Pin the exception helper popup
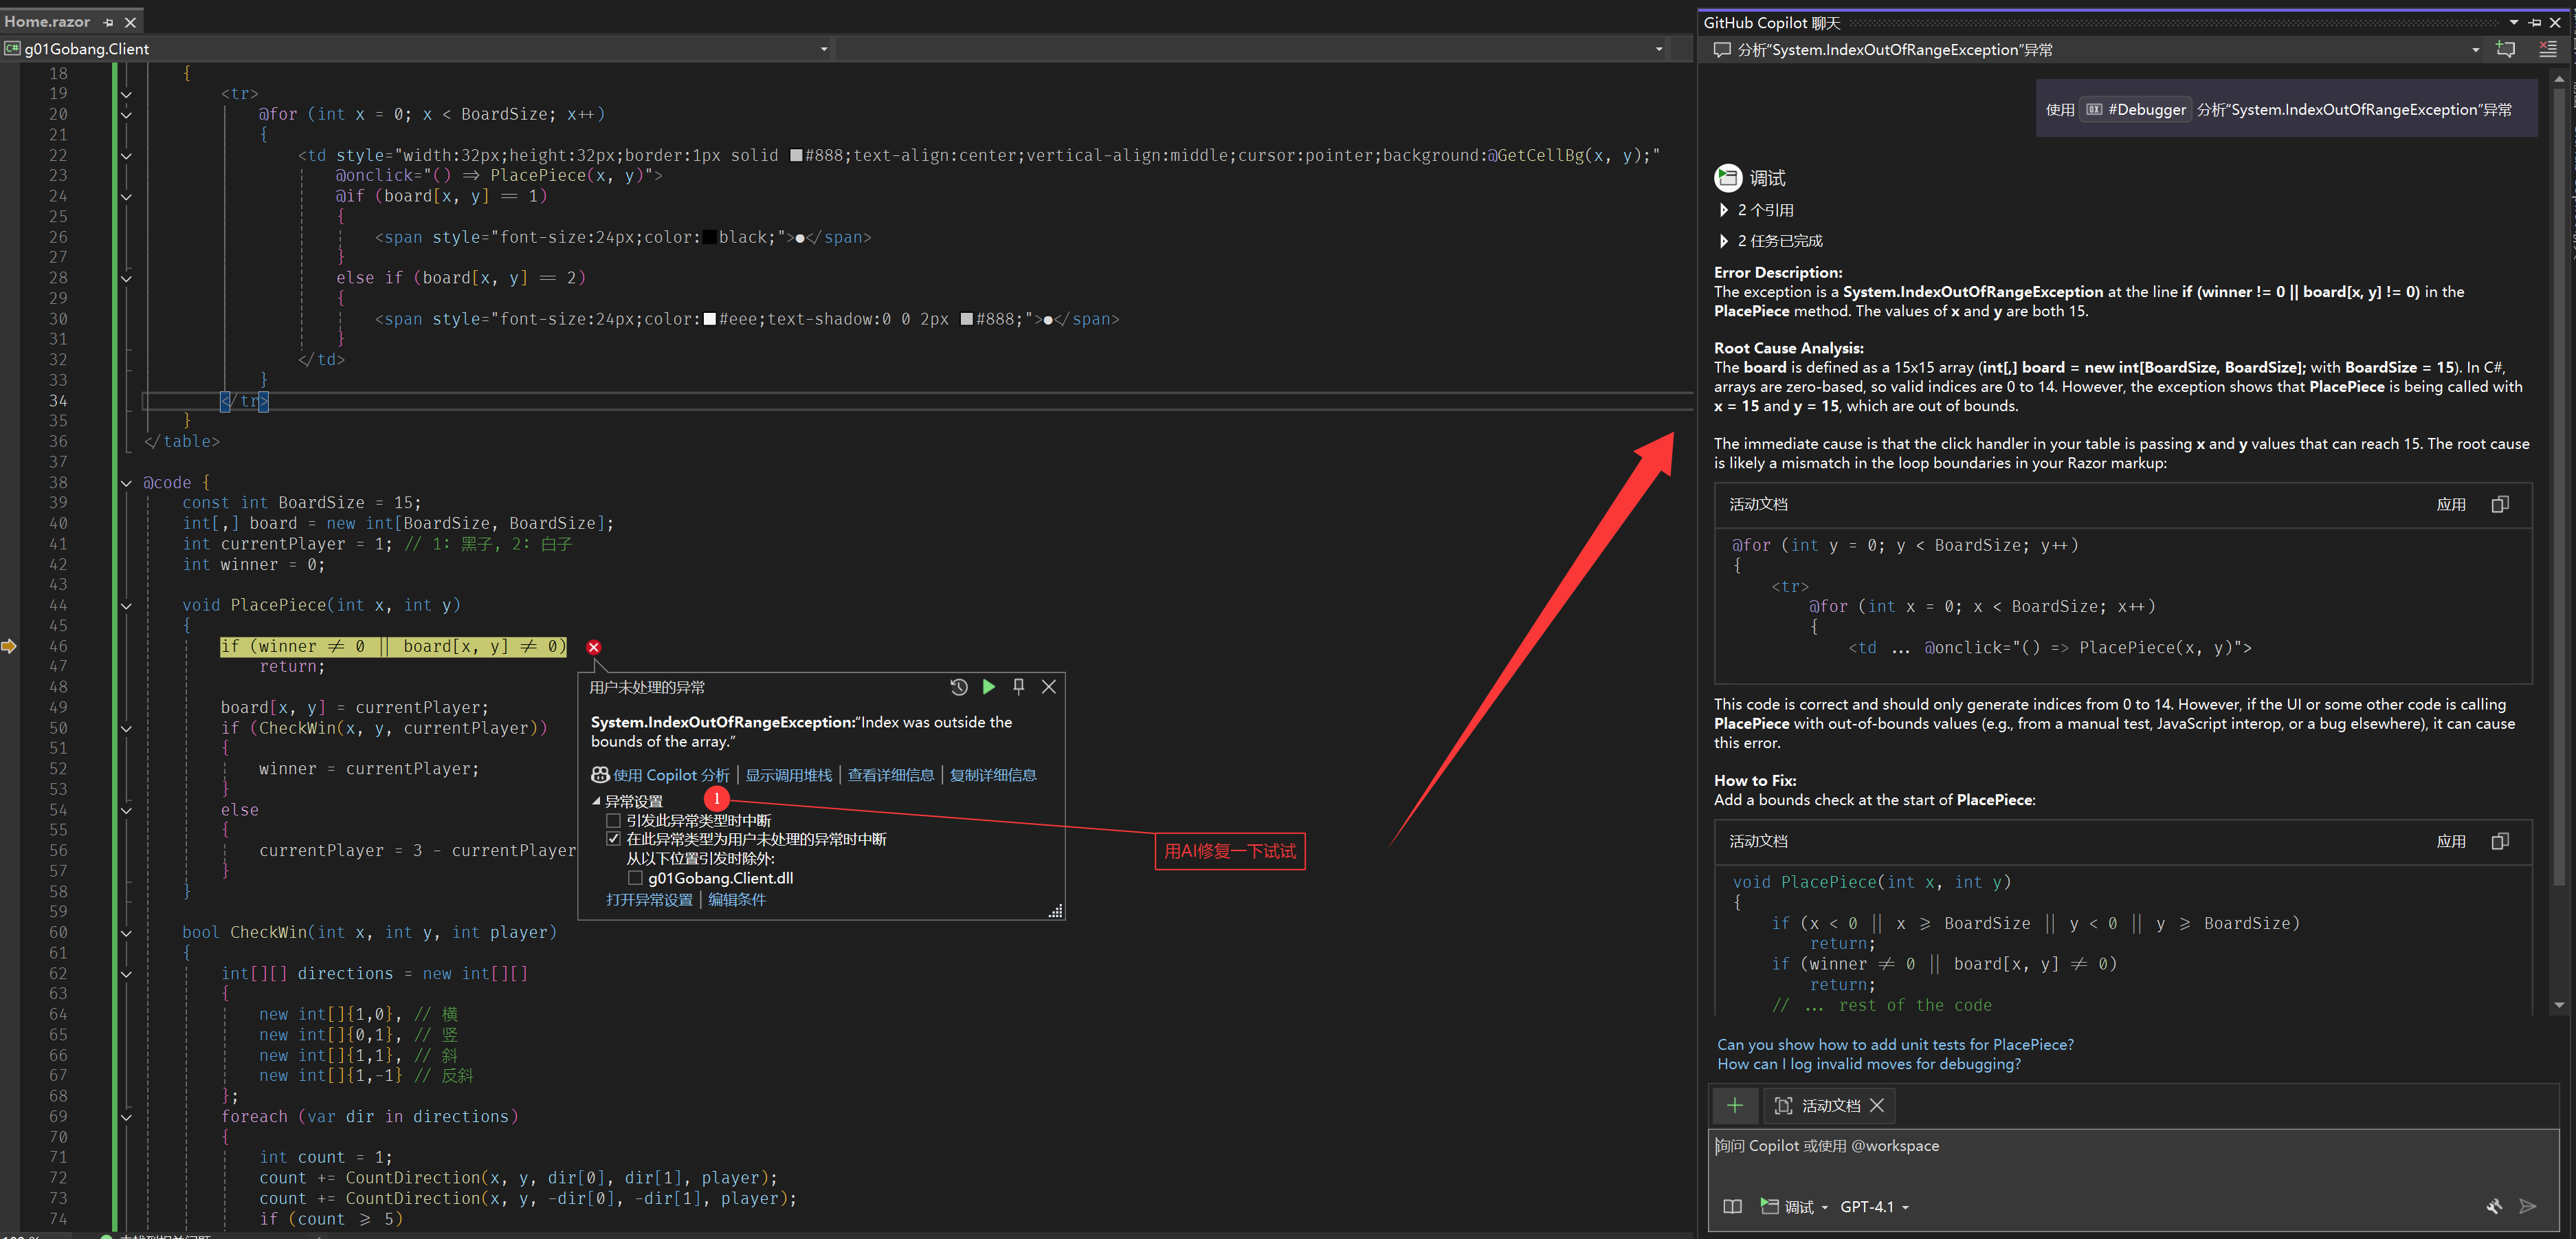Image resolution: width=2576 pixels, height=1239 pixels. [1018, 686]
